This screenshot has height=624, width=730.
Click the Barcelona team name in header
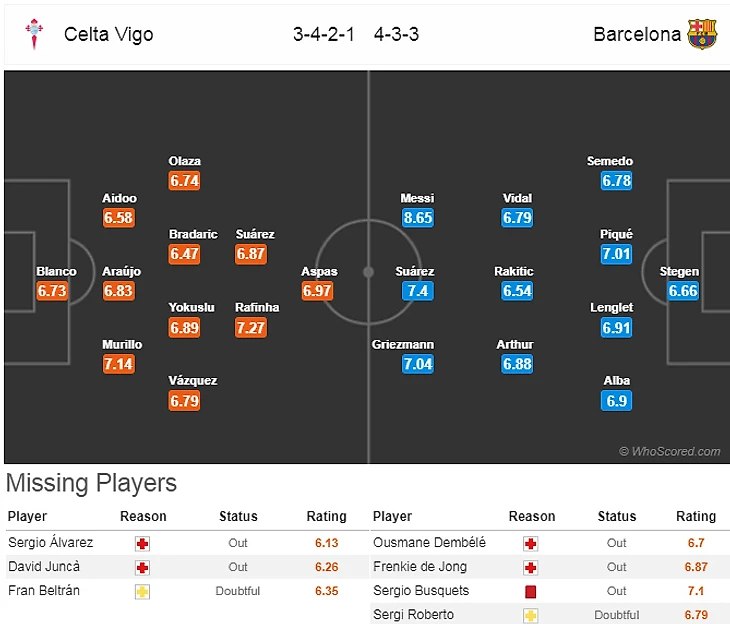click(x=637, y=34)
